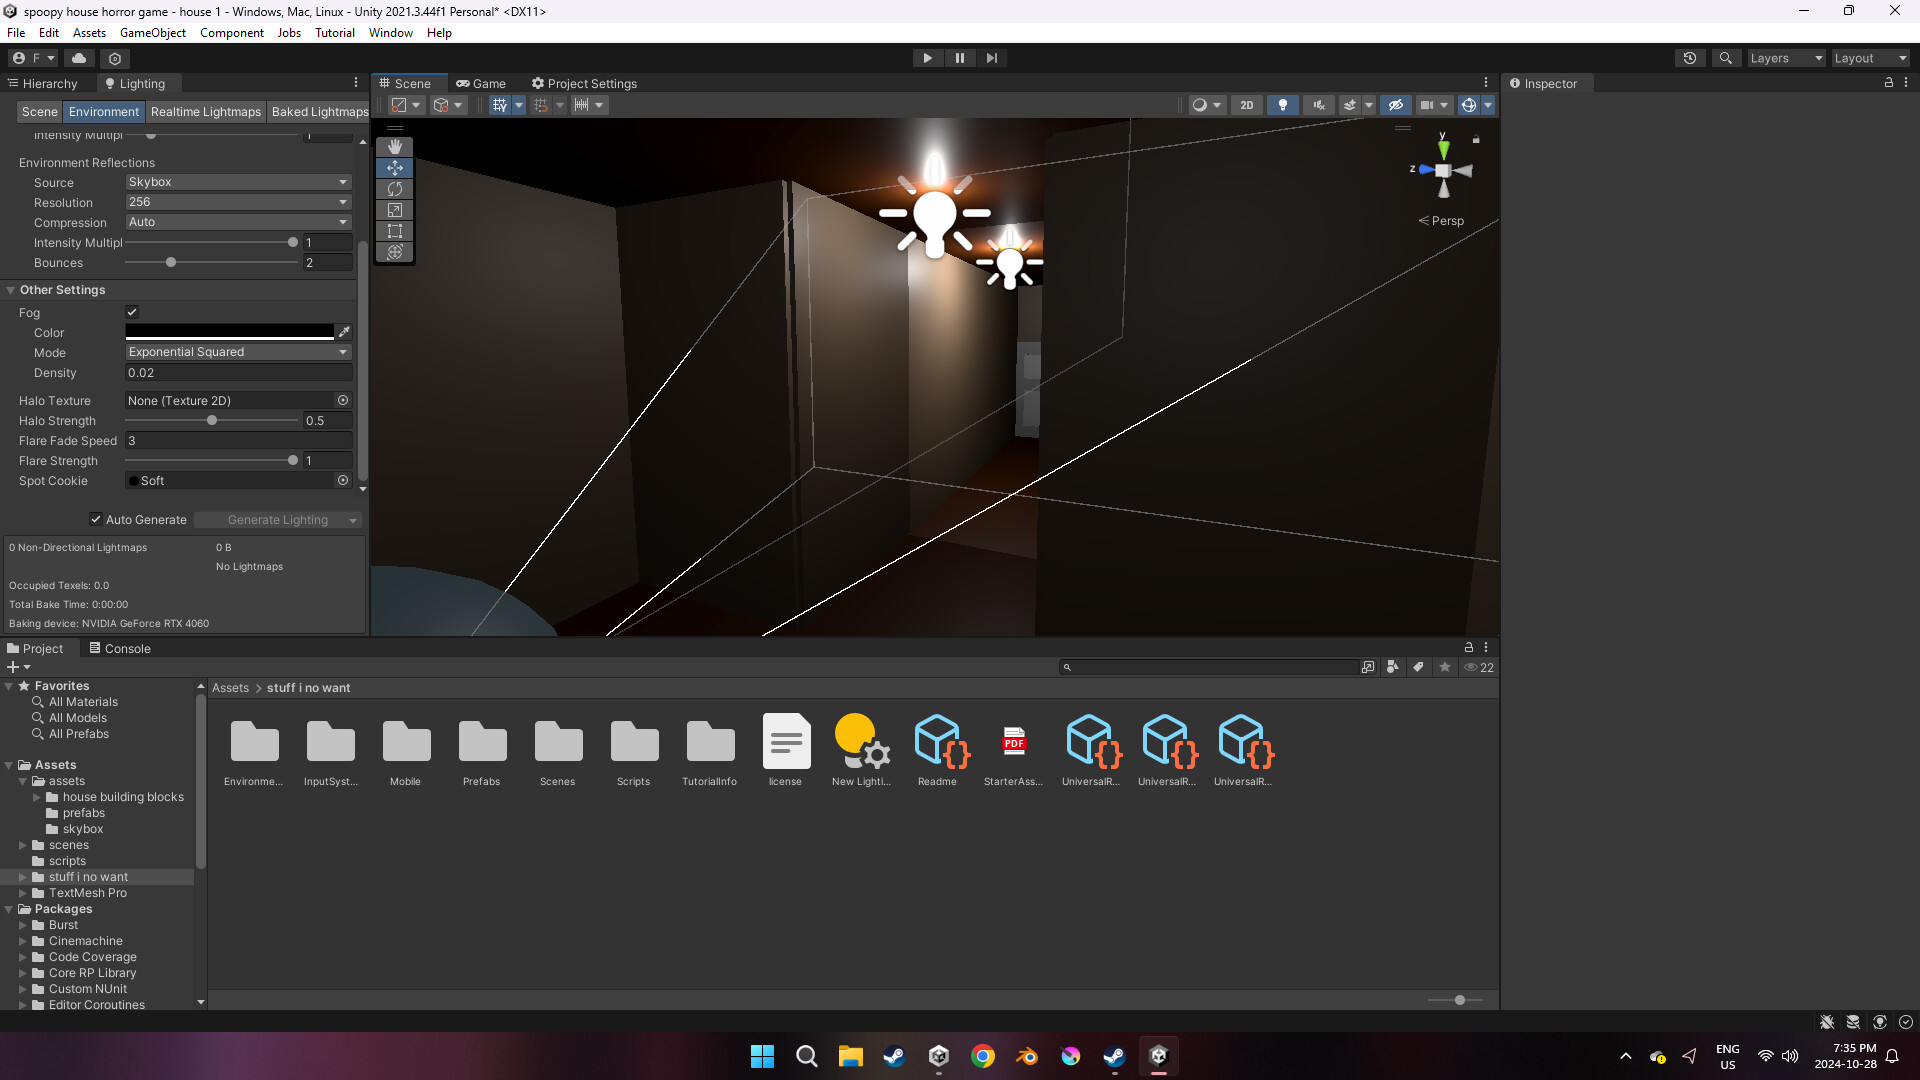The height and width of the screenshot is (1080, 1920).
Task: Open the Fog Mode dropdown showing Exponential Squared
Action: [237, 352]
